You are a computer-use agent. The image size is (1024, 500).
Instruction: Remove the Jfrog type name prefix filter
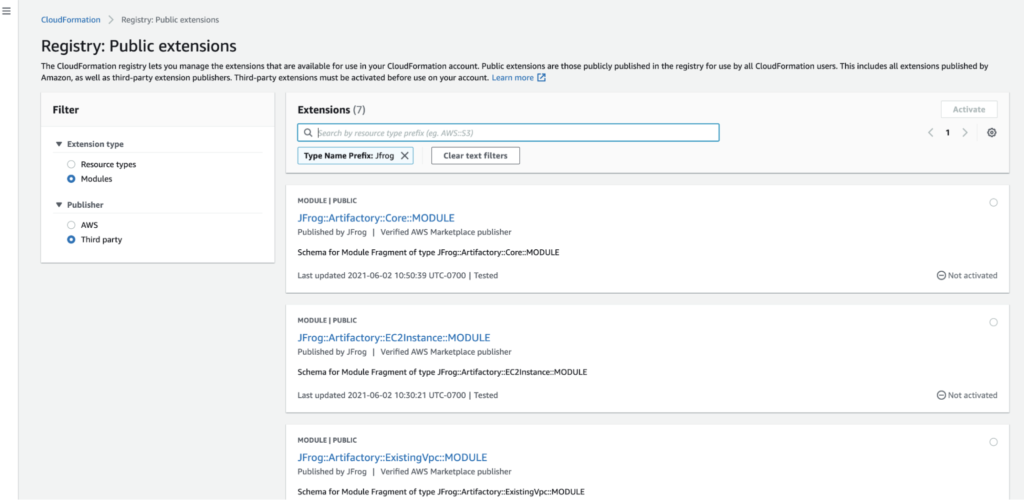(404, 156)
